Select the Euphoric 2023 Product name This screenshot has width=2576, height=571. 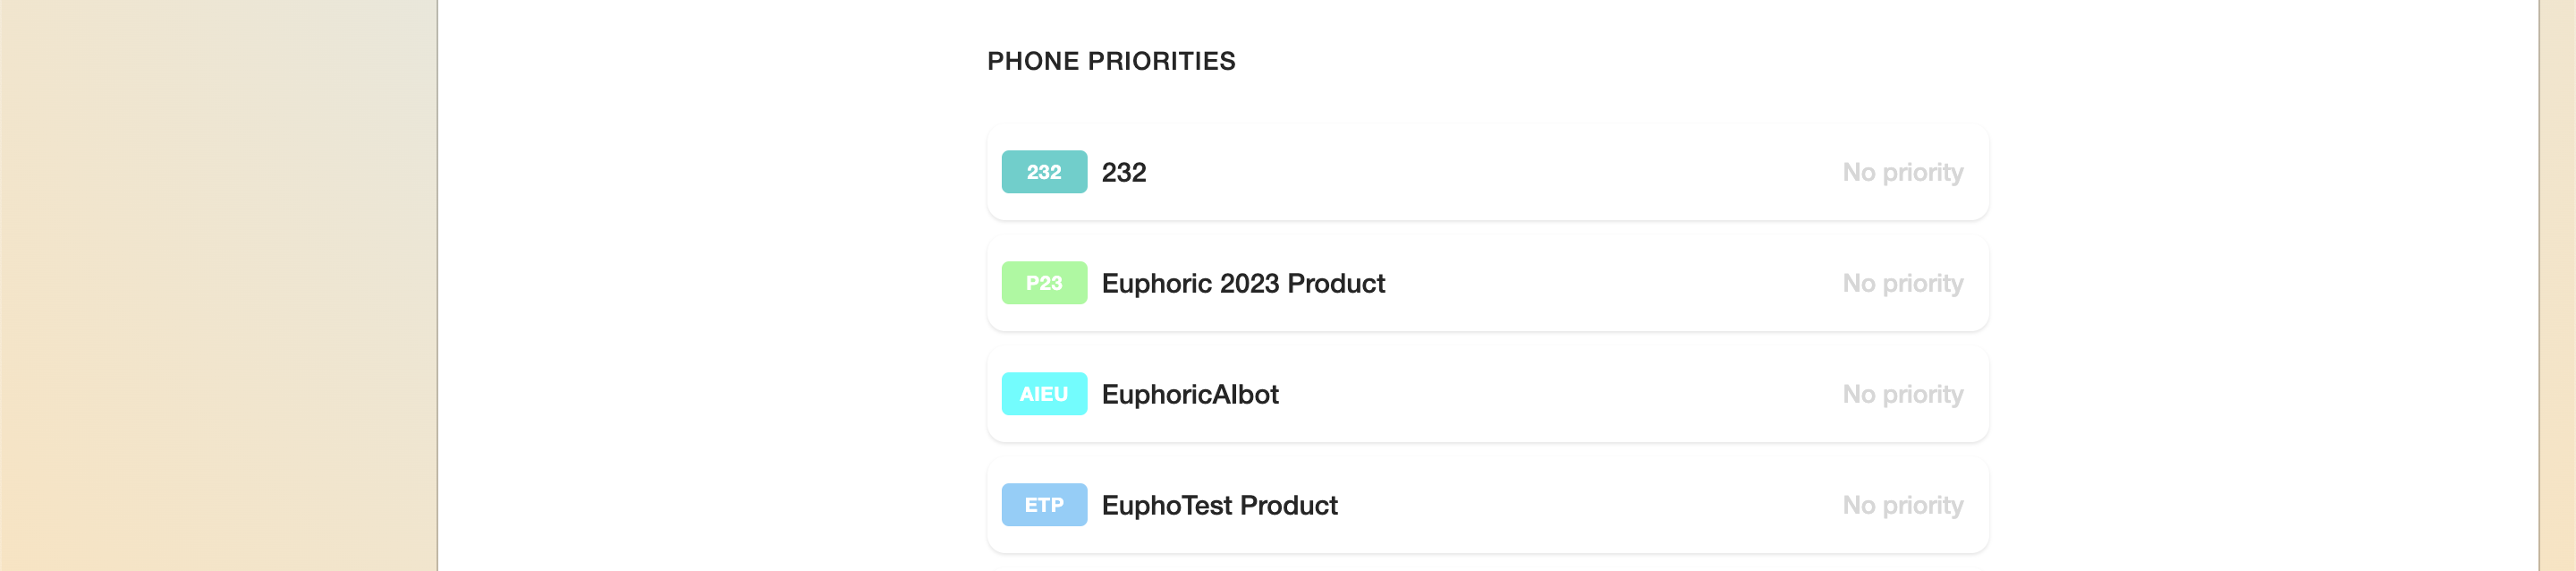(x=1243, y=283)
